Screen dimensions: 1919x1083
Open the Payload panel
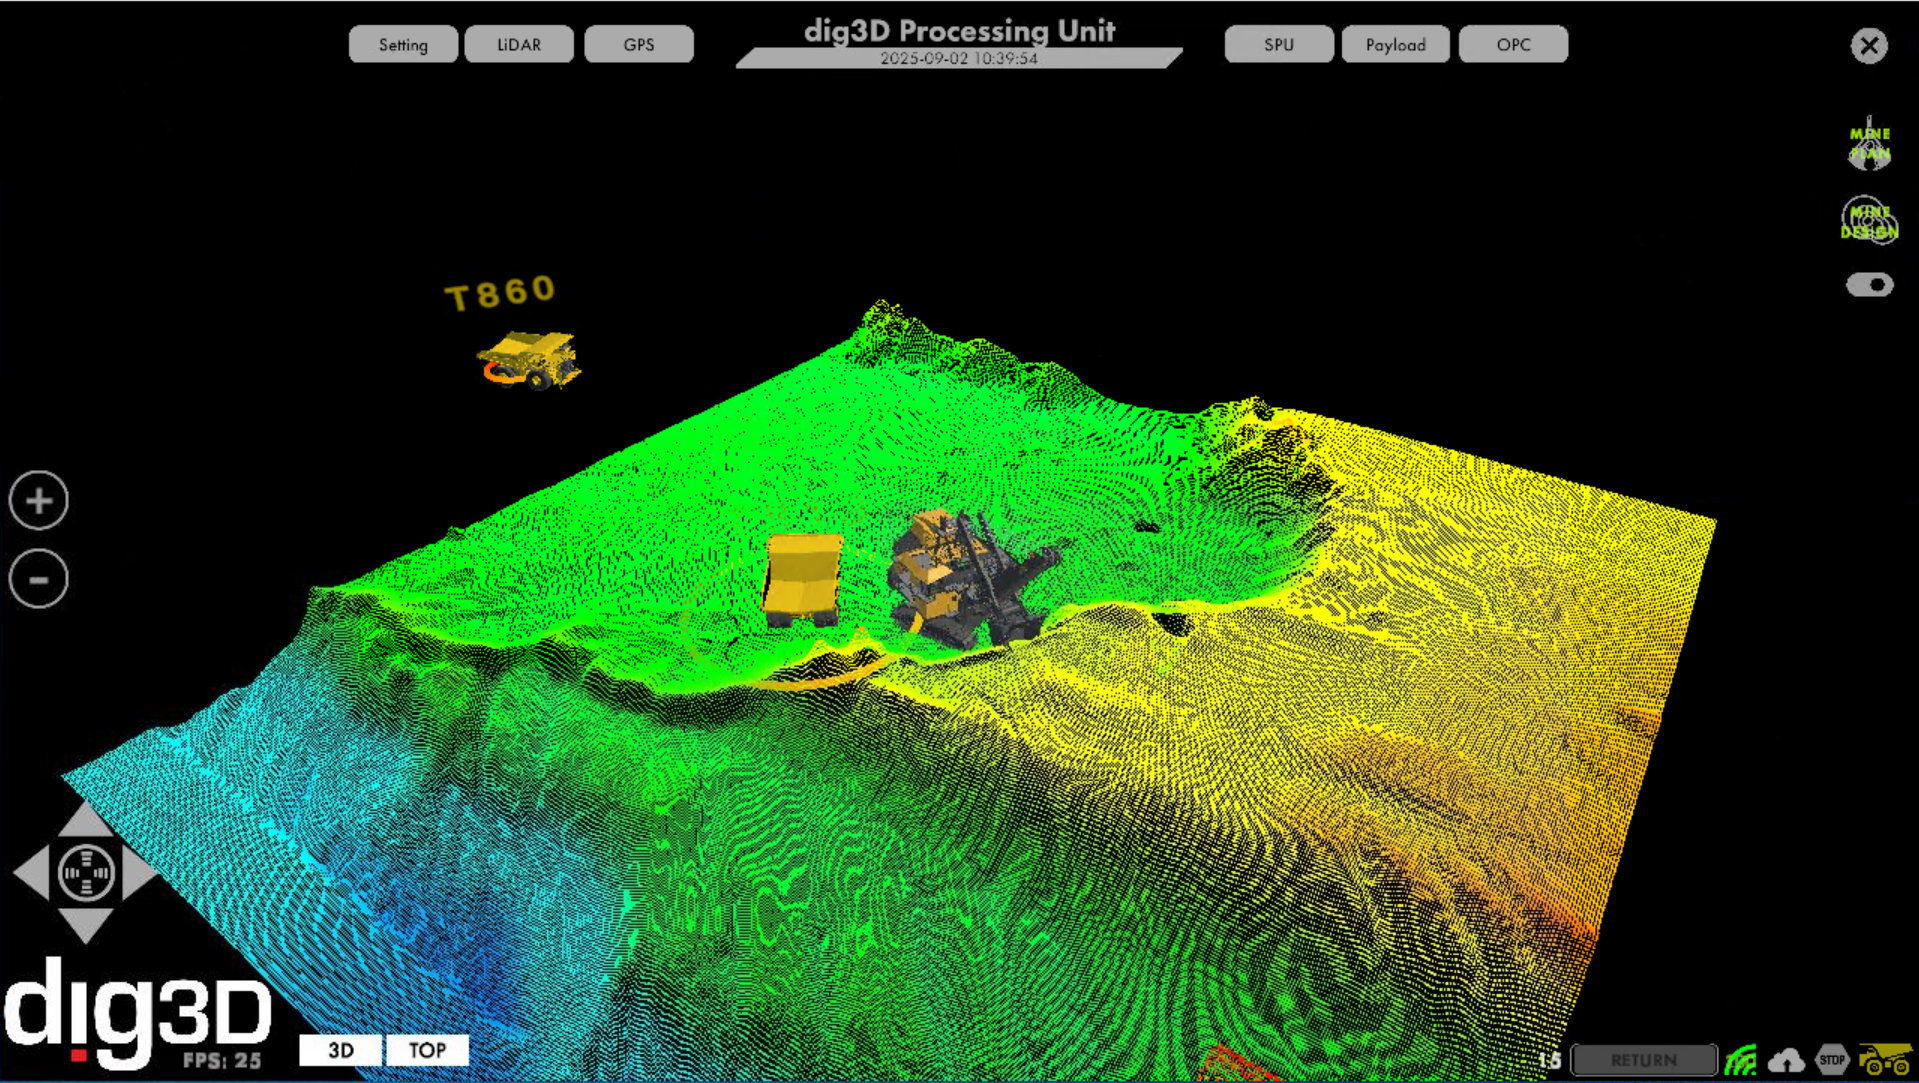pyautogui.click(x=1395, y=44)
